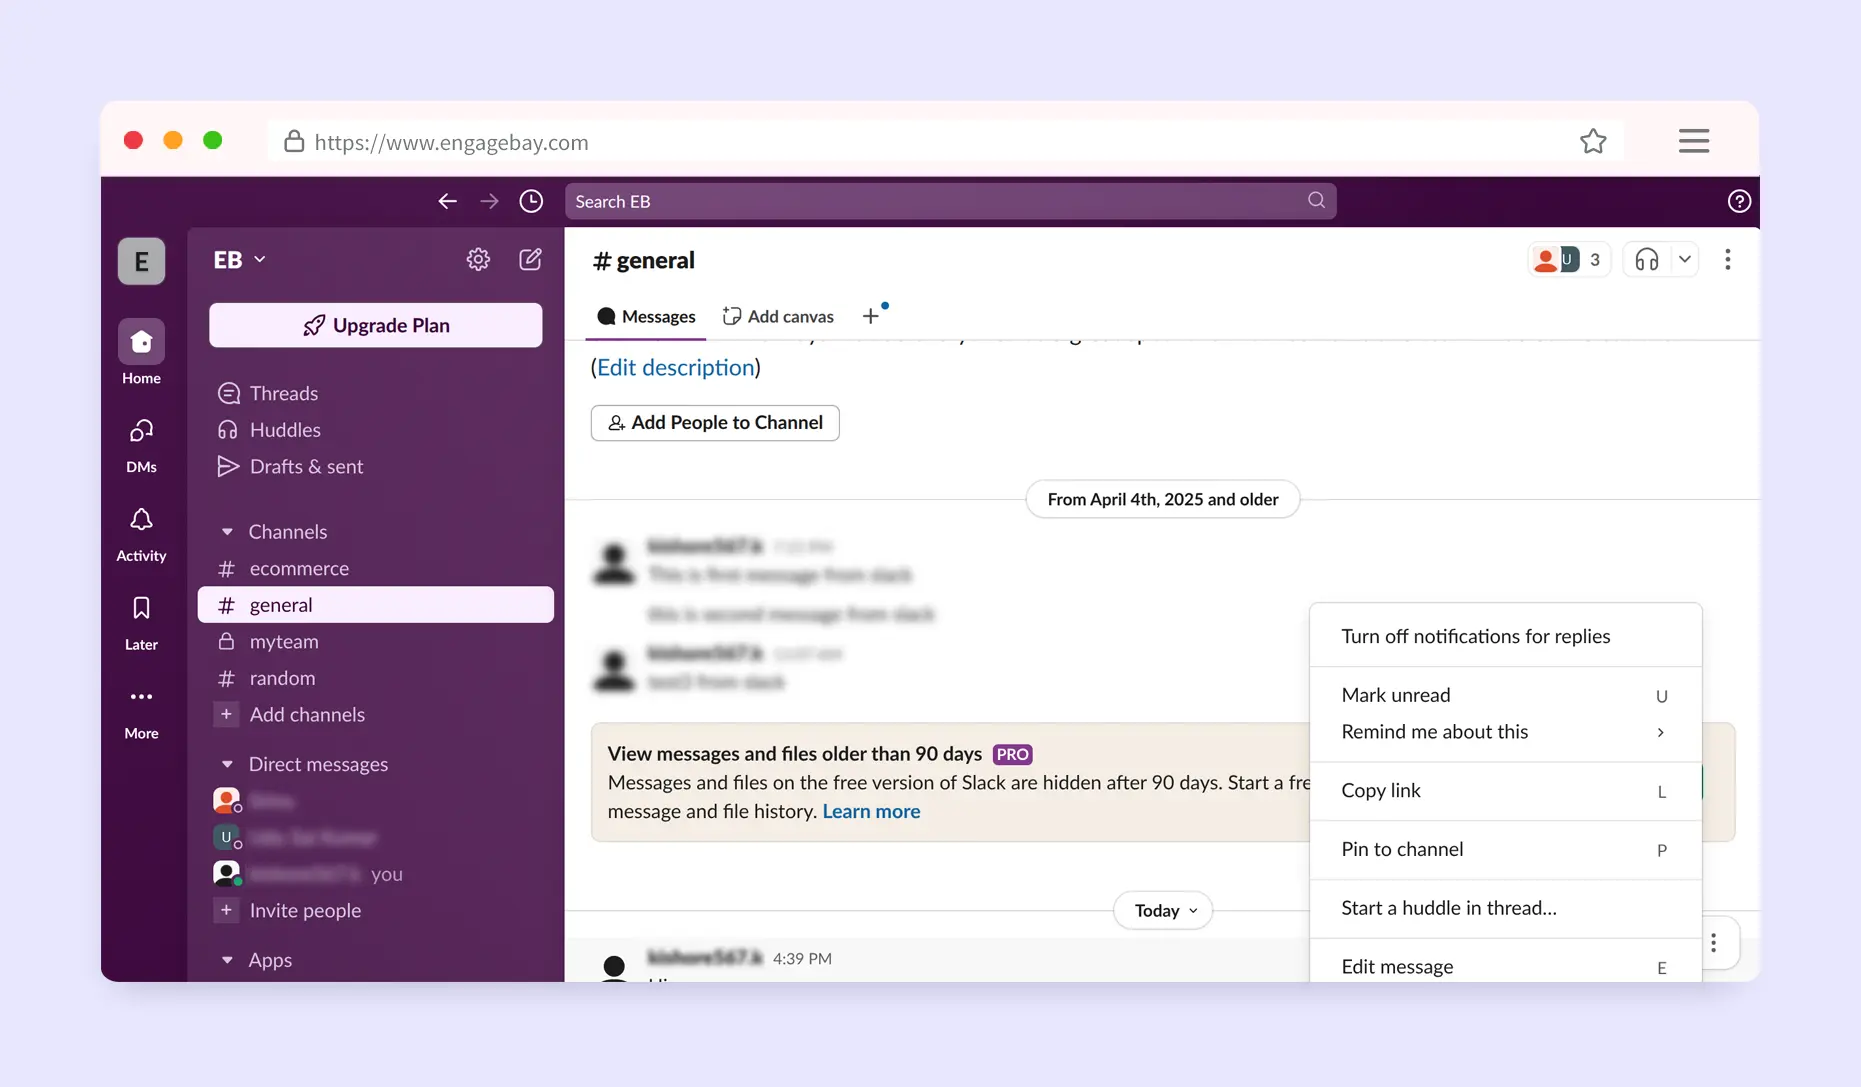Open the Today date dropdown

(1163, 910)
